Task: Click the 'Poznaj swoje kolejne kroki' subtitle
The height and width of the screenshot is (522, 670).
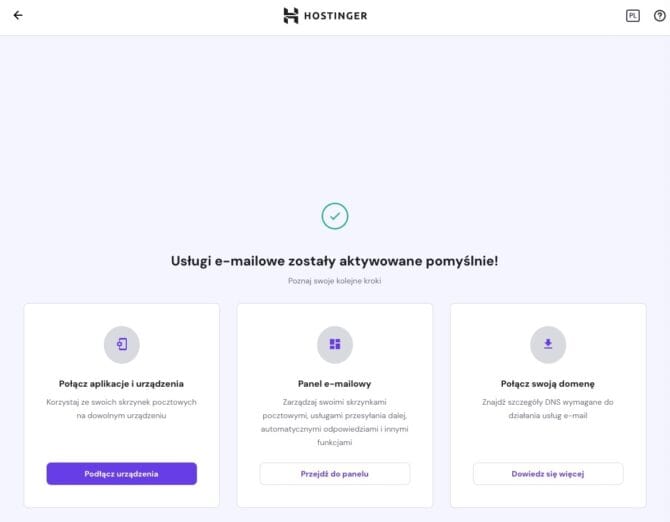Action: coord(335,281)
